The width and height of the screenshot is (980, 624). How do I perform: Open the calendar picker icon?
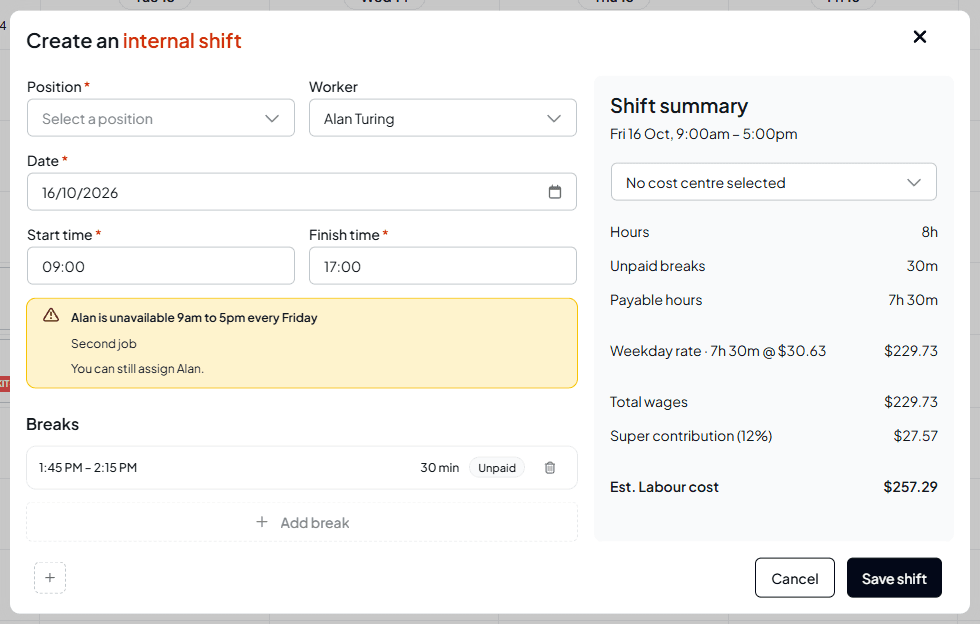[554, 192]
